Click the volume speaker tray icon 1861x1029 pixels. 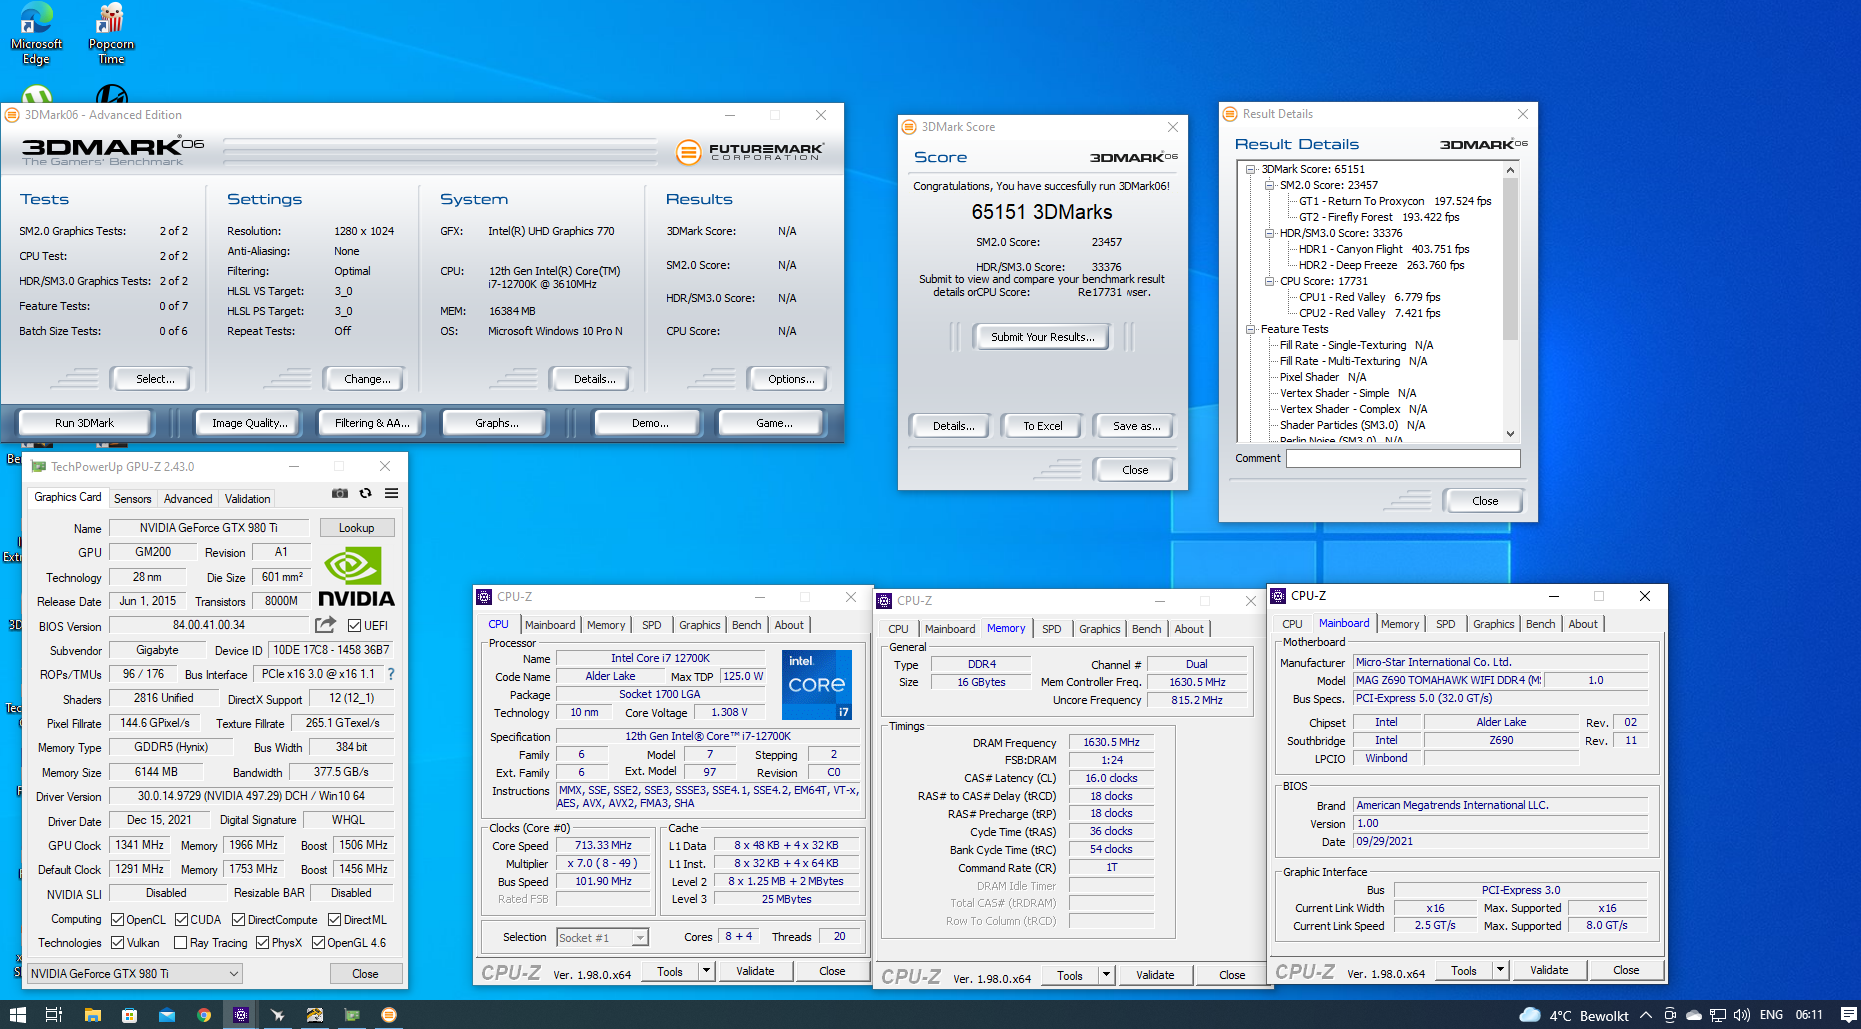coord(1742,1015)
